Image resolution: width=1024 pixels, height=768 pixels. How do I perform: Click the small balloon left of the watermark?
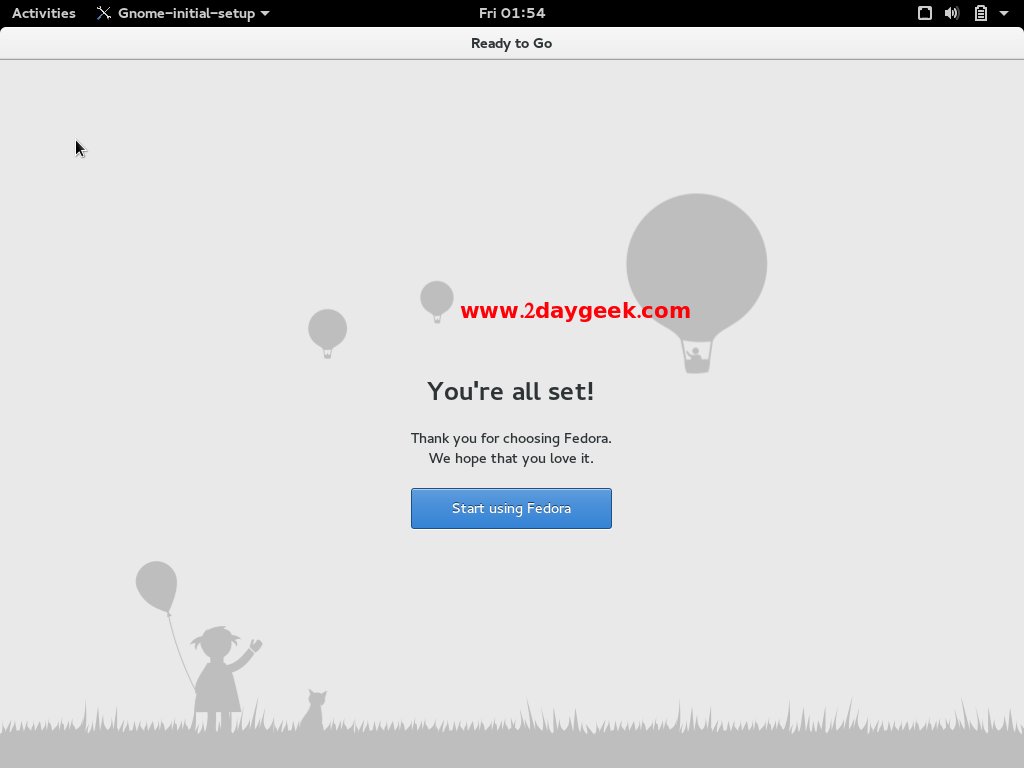(x=436, y=298)
